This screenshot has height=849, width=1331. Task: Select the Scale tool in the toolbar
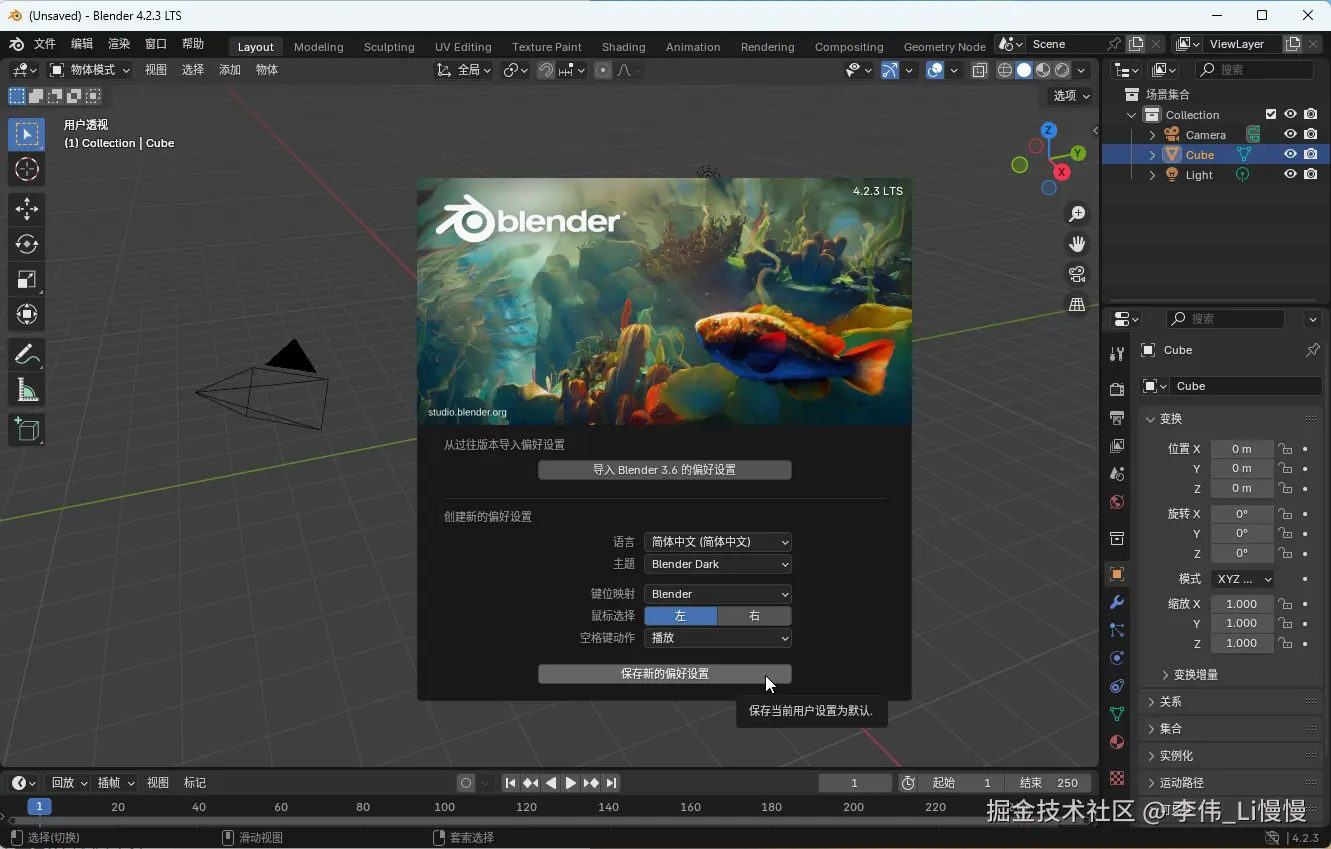(x=27, y=280)
